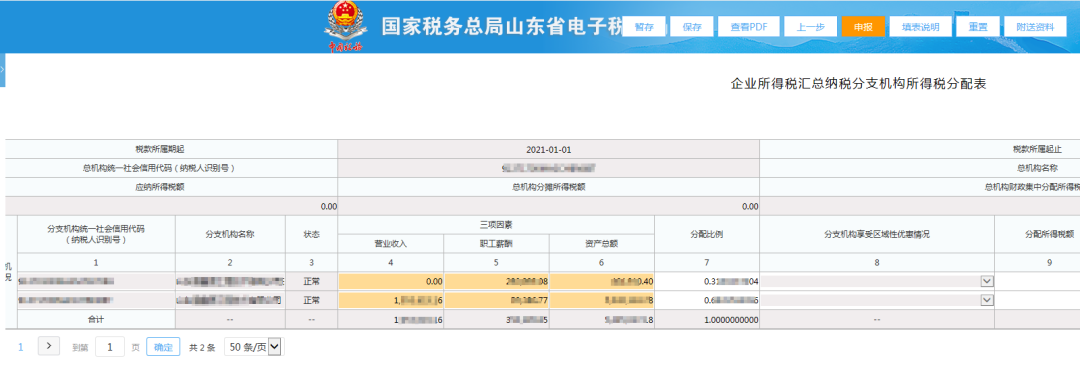Edit first row 资产总额 cell
This screenshot has width=1080, height=381.
[602, 281]
